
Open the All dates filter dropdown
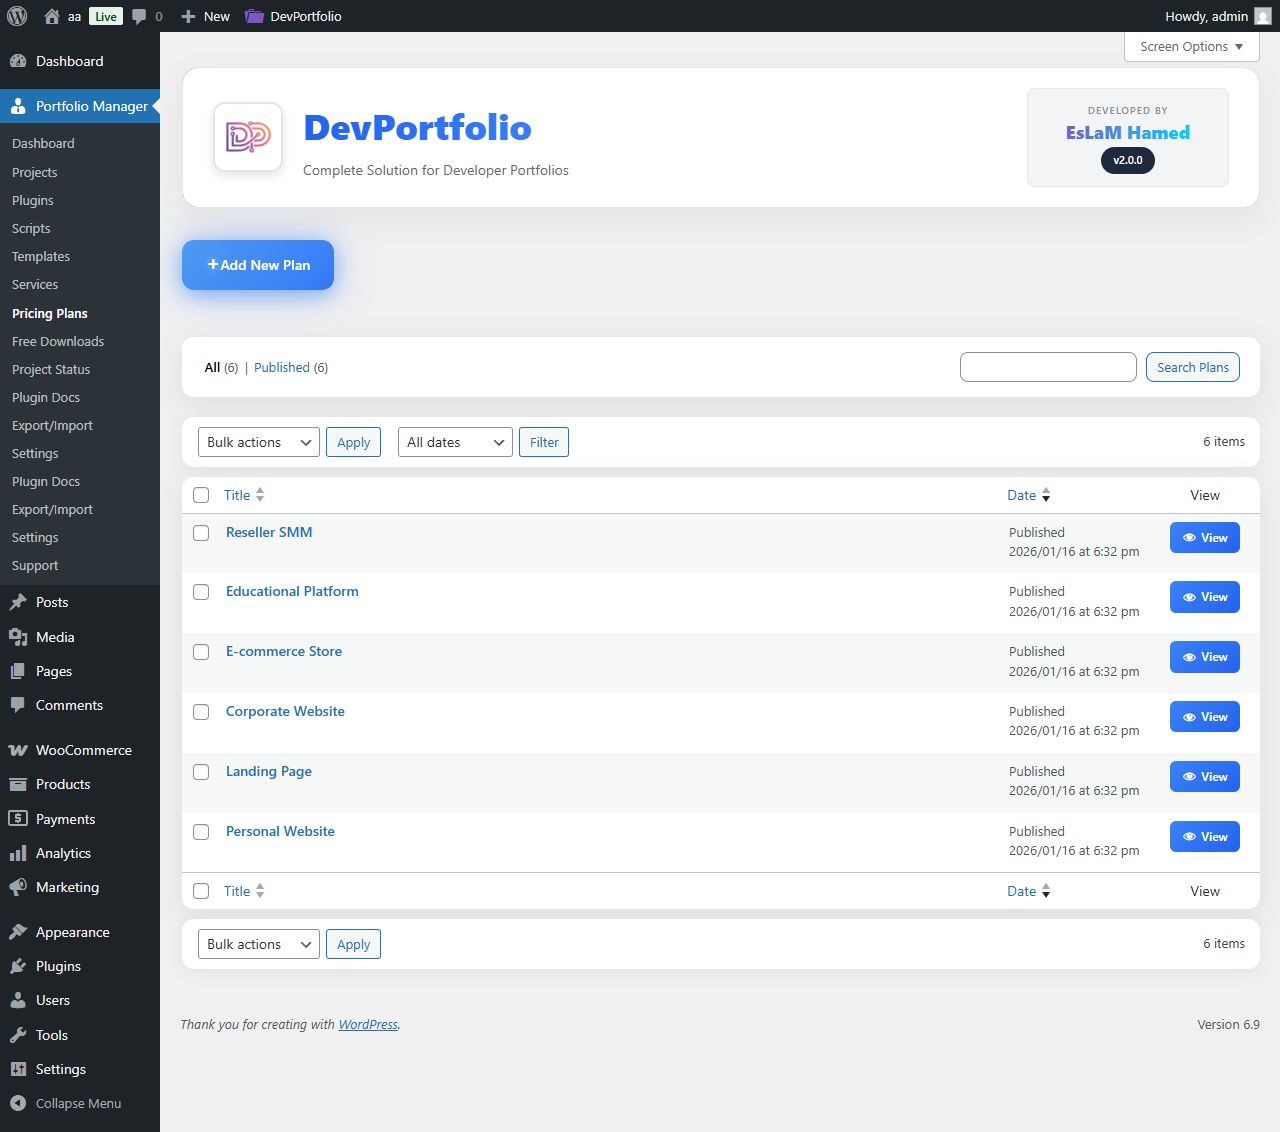[456, 442]
